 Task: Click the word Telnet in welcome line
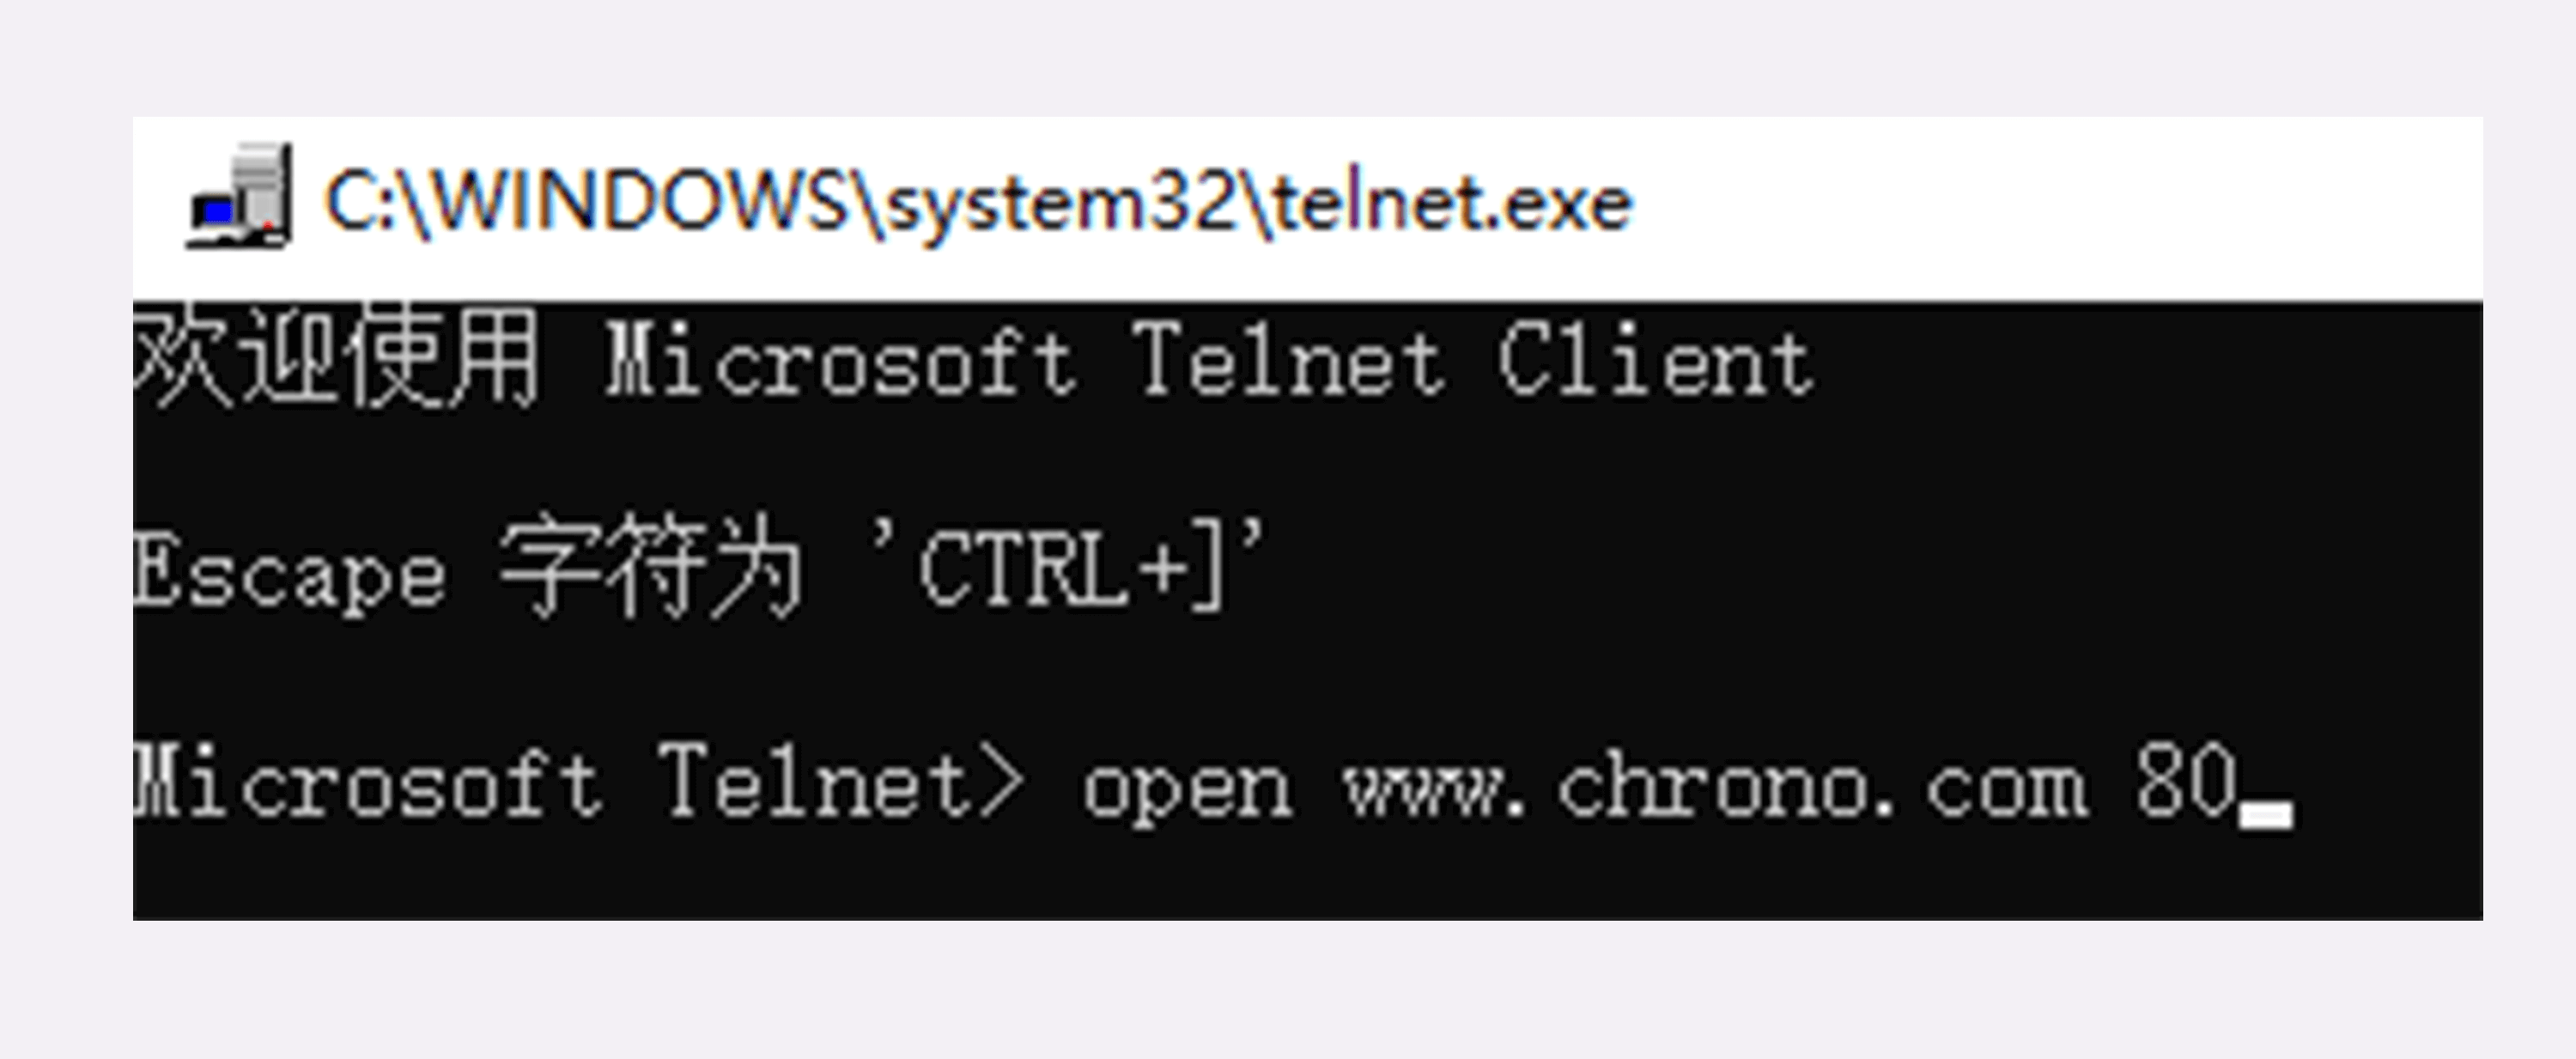1289,360
